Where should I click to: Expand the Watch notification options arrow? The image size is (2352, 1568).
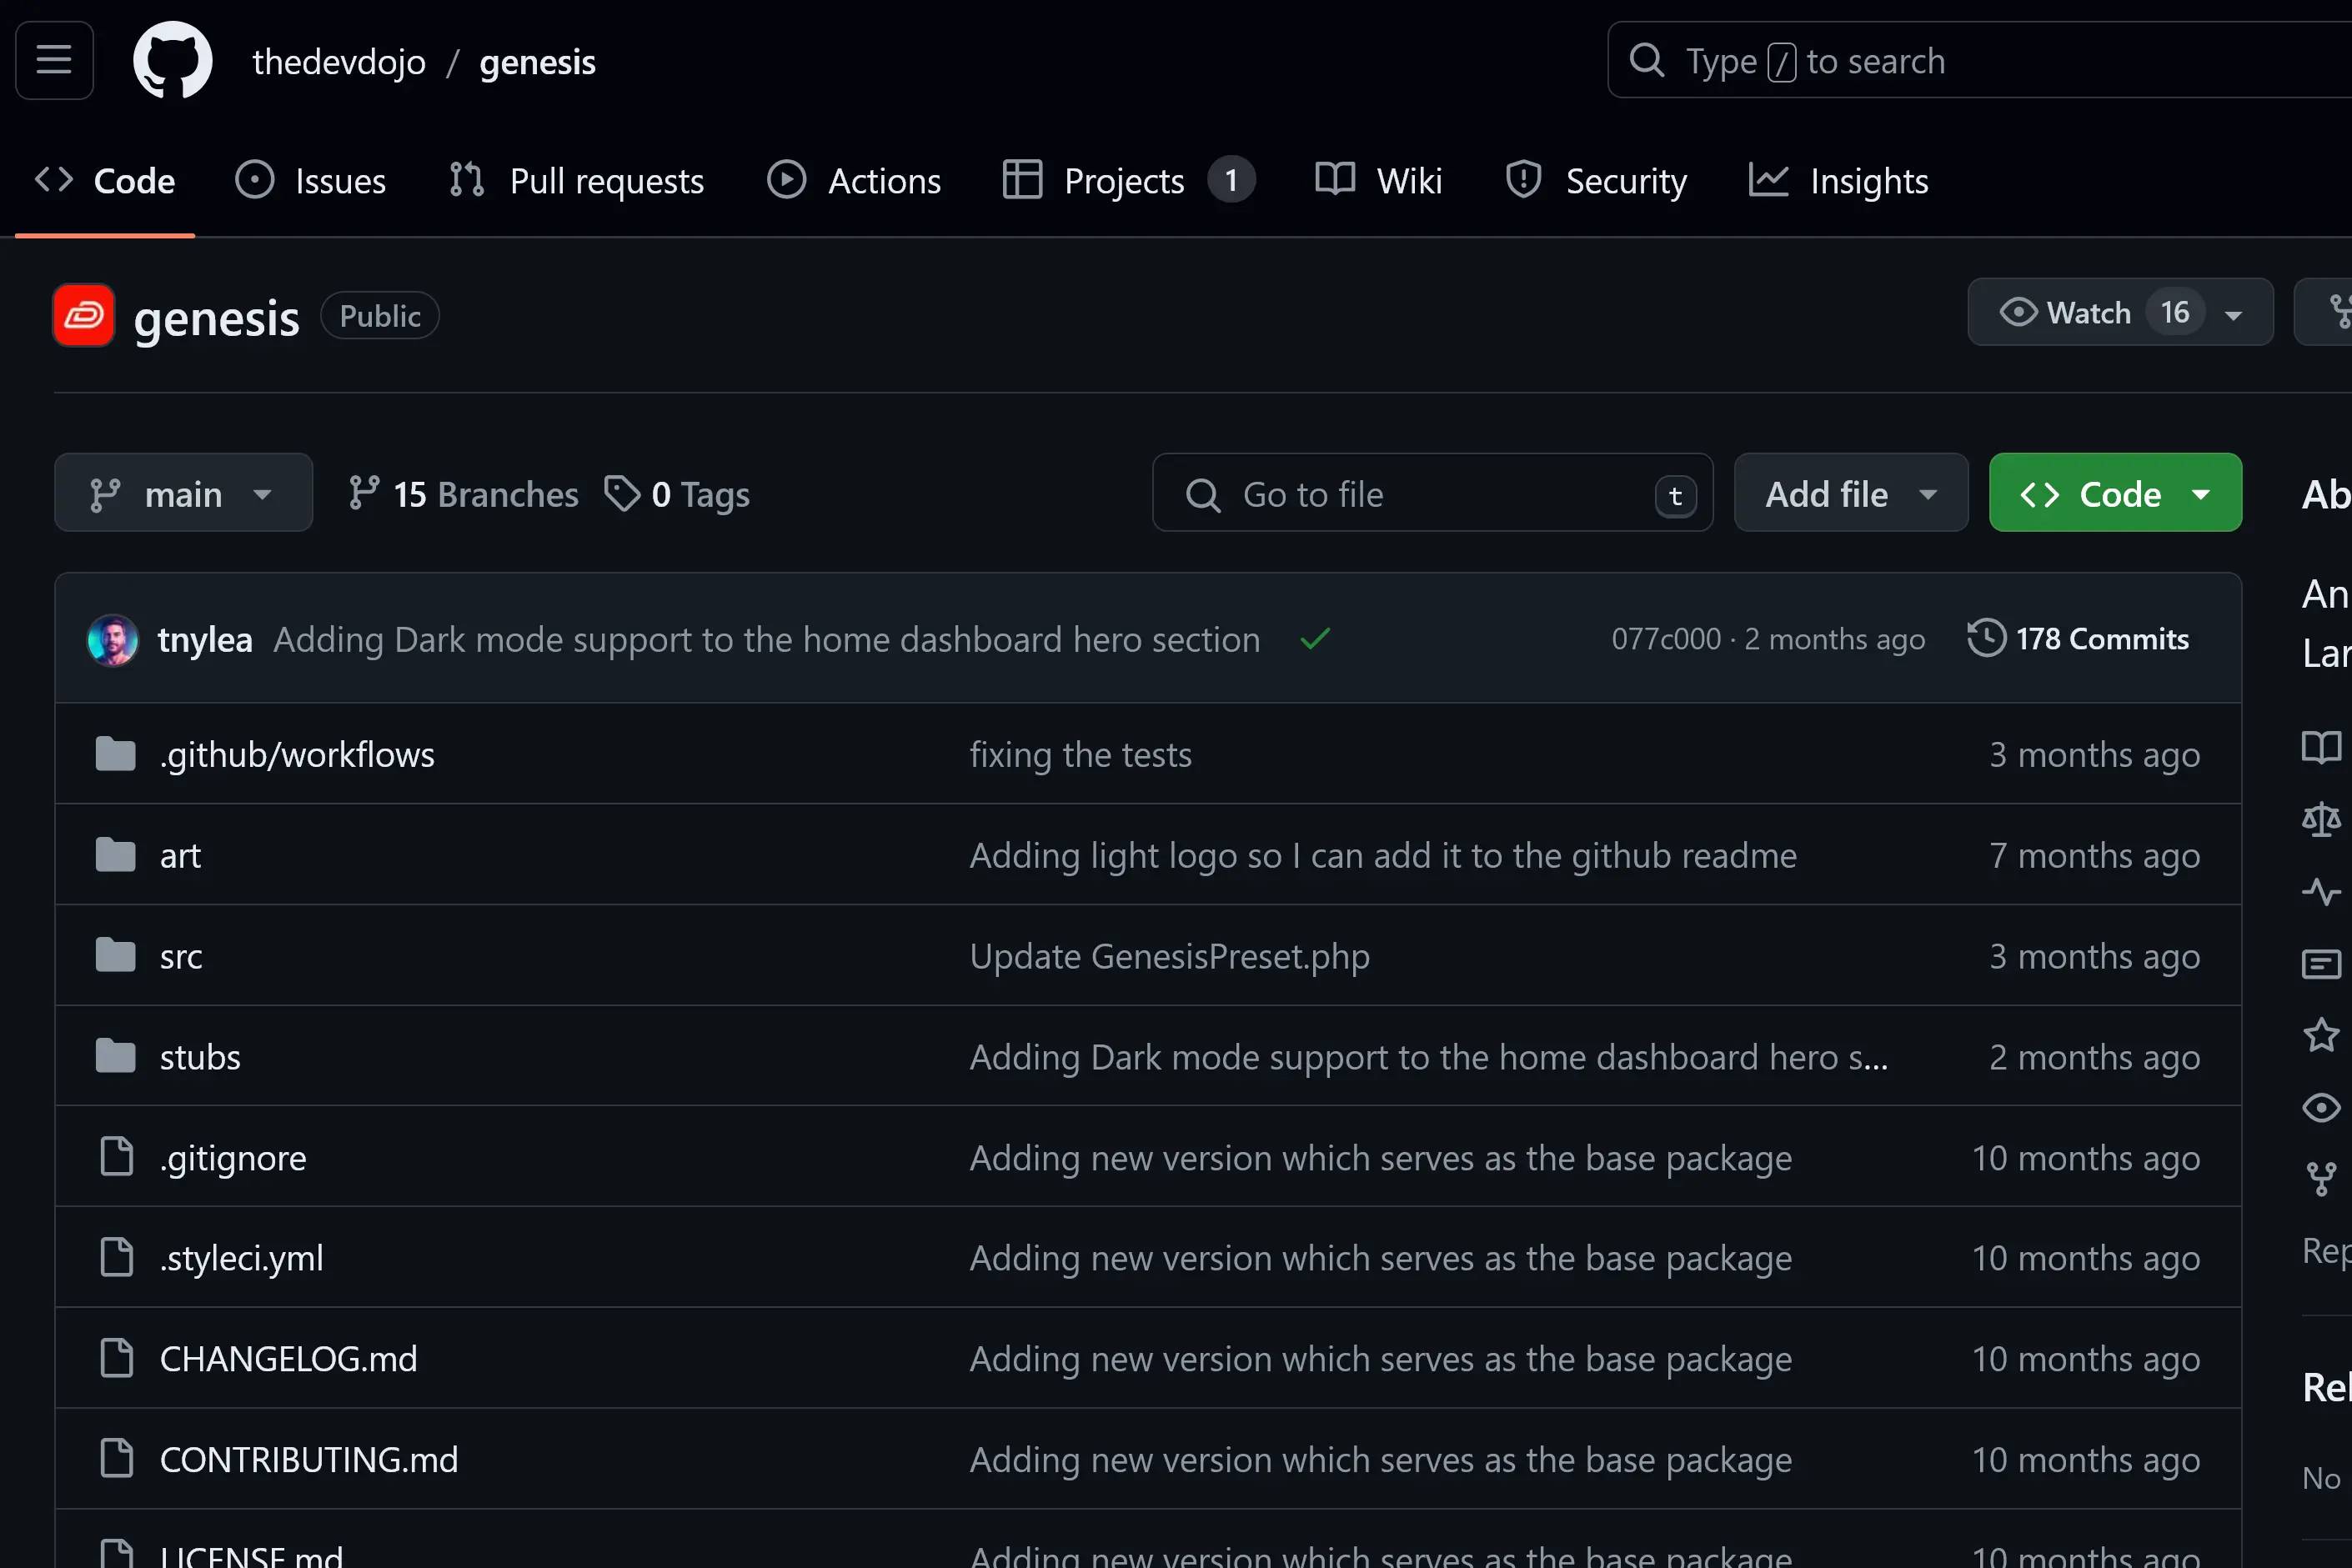[2234, 315]
